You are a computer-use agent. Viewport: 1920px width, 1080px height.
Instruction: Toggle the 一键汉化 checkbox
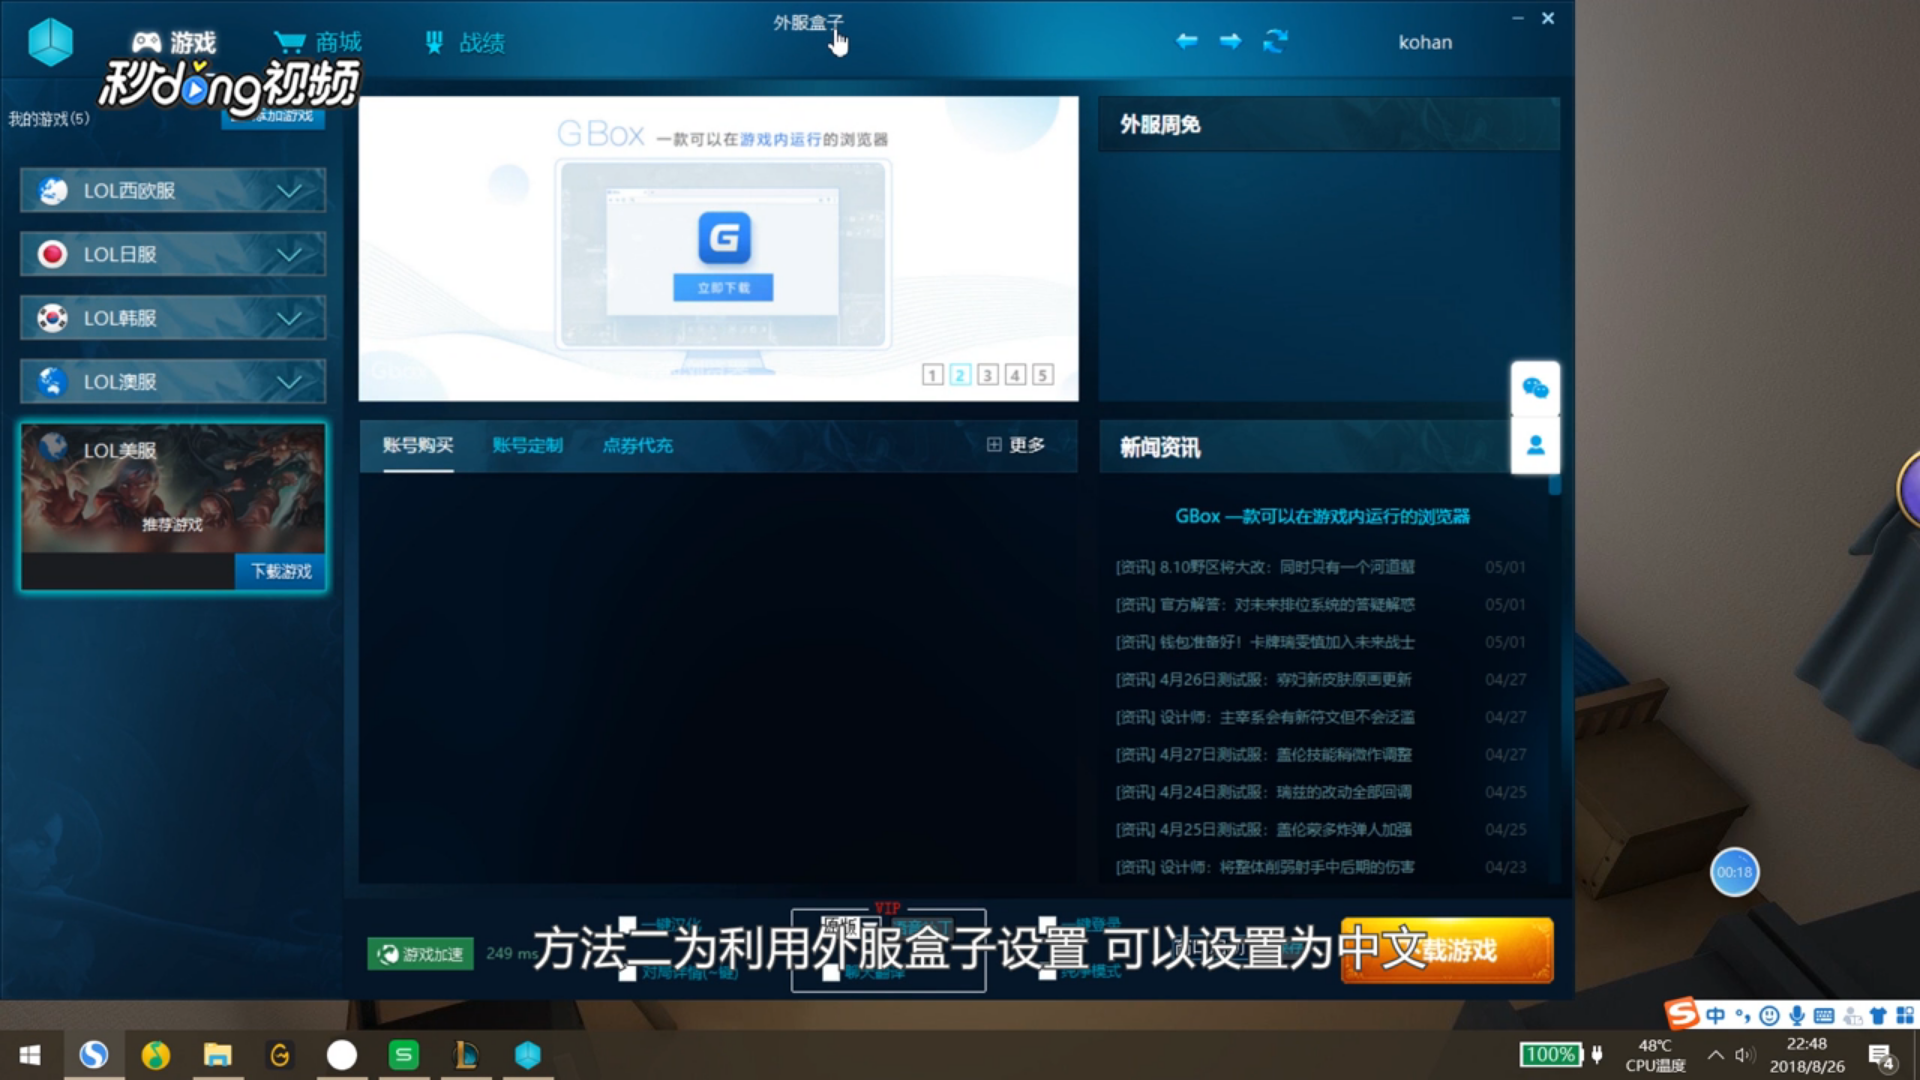point(628,925)
